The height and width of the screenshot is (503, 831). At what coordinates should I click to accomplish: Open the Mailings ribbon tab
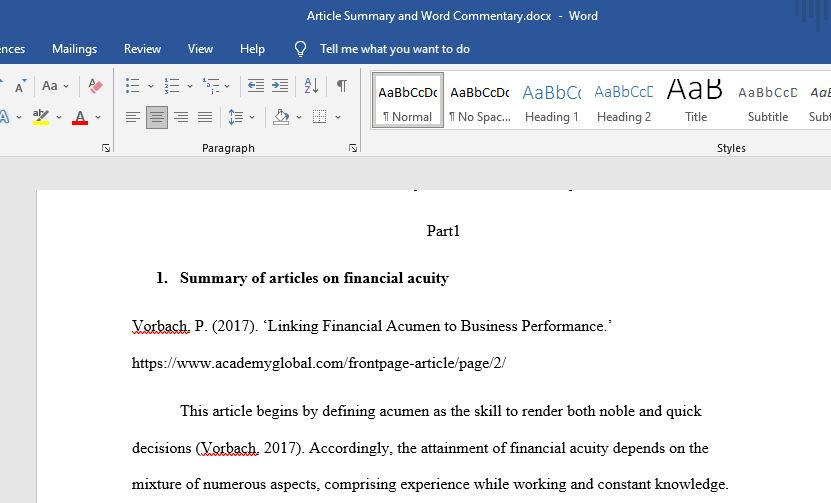click(74, 49)
